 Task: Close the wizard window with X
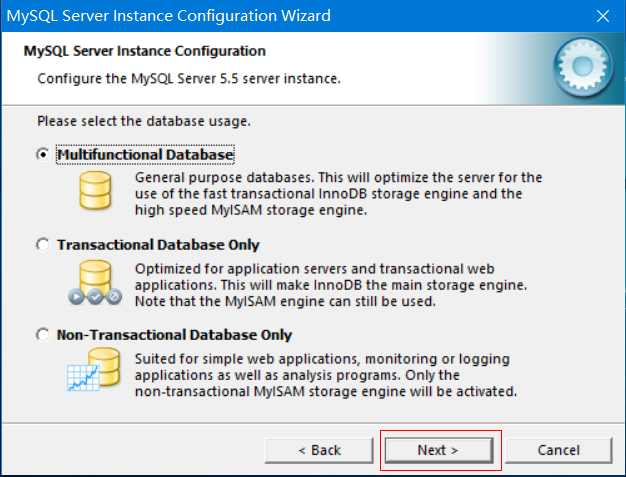pos(602,16)
